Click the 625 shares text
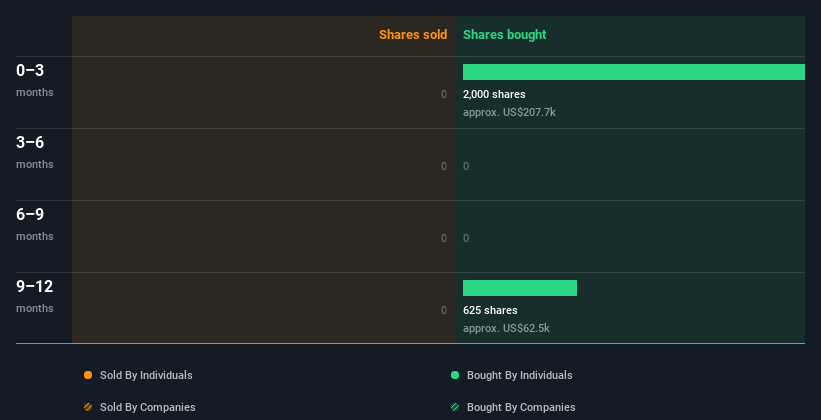Viewport: 821px width, 420px height. pos(490,310)
